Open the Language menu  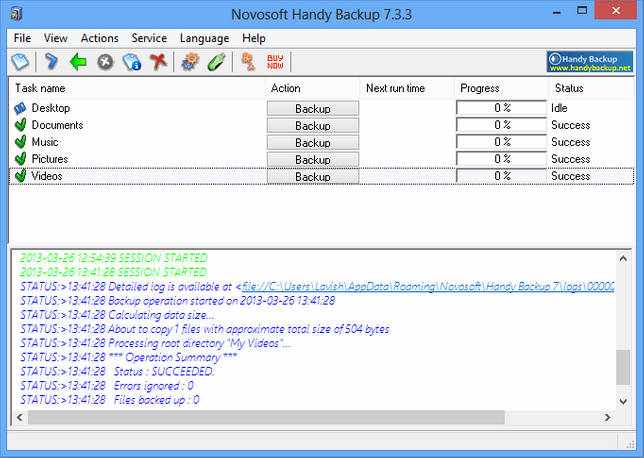coord(205,38)
